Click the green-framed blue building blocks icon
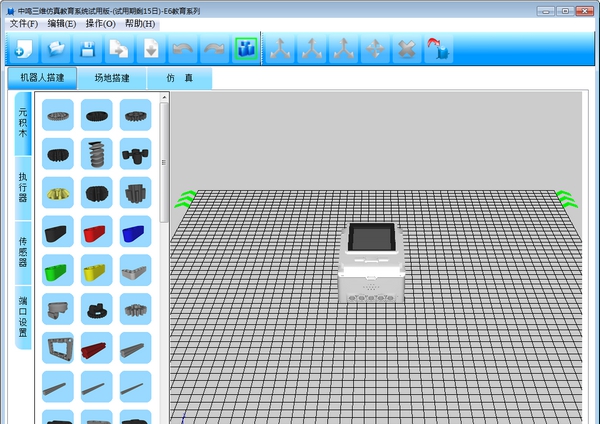Screen dimensions: 600x424 point(246,49)
